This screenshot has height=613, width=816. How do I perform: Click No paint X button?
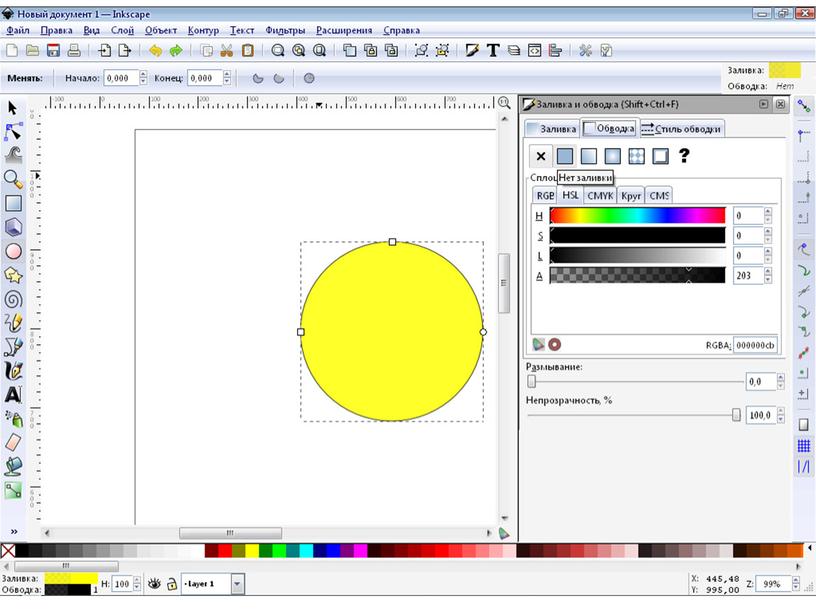(x=541, y=156)
